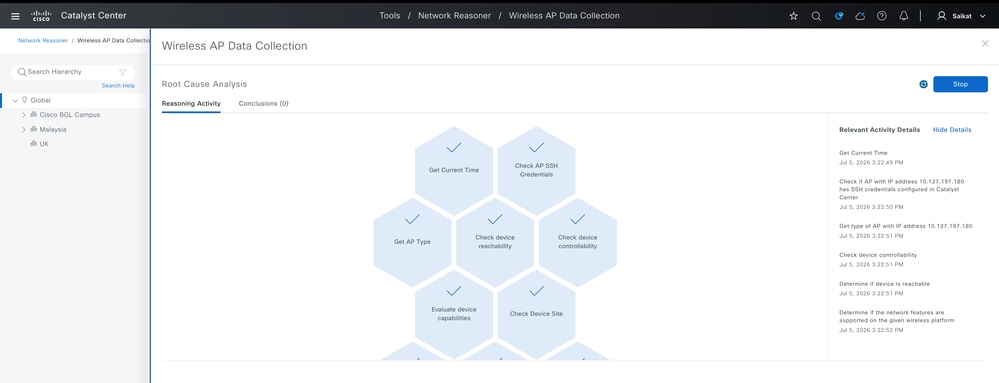Click the Get AP Type hexagon
Image resolution: width=999 pixels, height=383 pixels.
tap(412, 242)
